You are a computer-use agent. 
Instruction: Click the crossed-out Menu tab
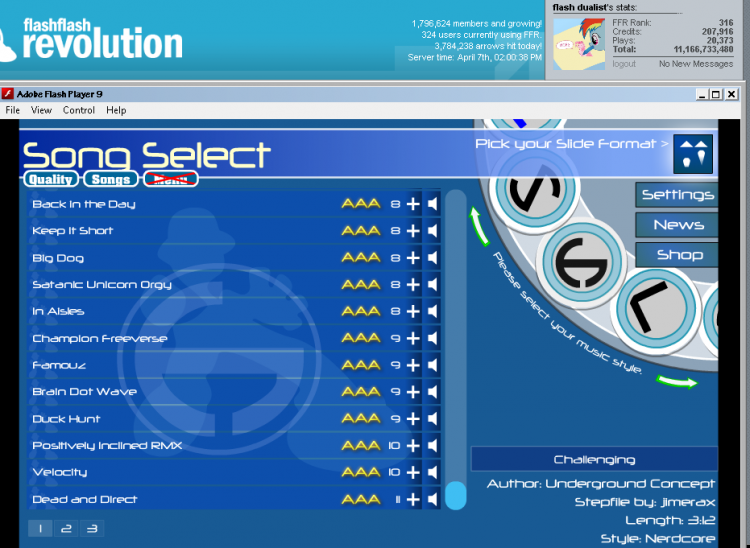pos(171,179)
